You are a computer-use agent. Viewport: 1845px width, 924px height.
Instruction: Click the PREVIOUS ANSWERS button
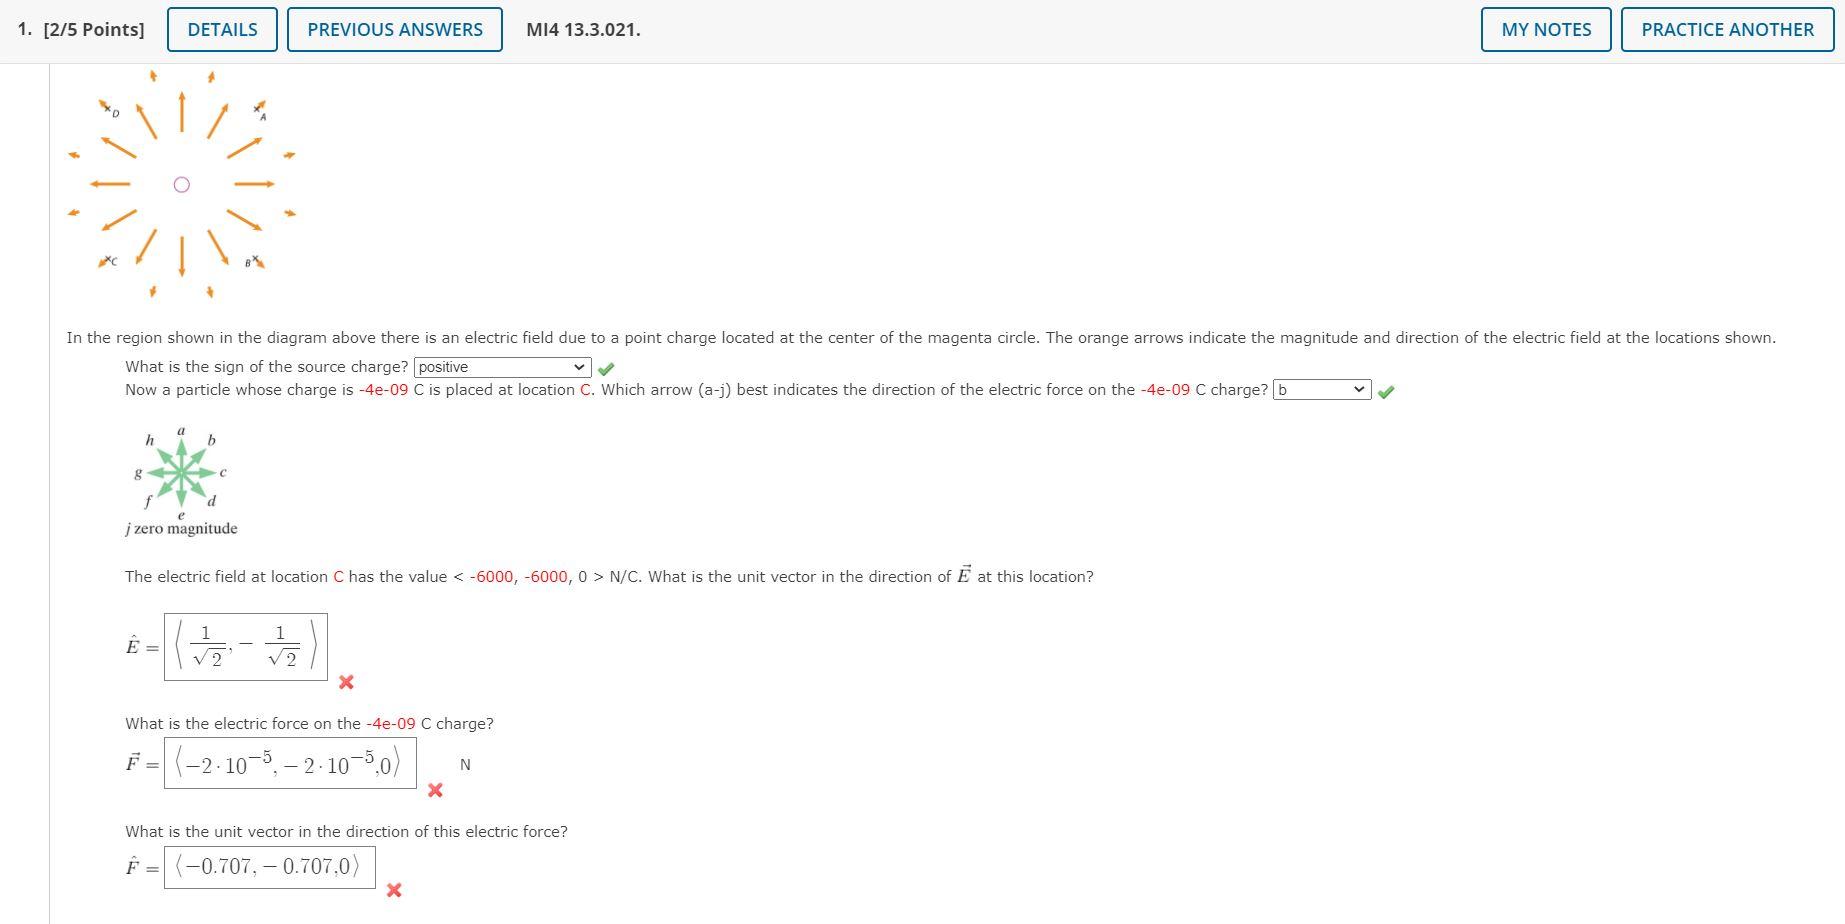click(395, 30)
